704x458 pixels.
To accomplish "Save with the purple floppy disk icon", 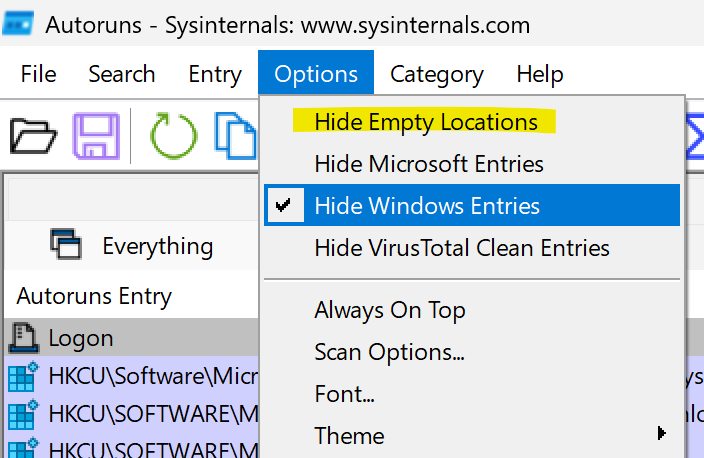I will pos(96,136).
